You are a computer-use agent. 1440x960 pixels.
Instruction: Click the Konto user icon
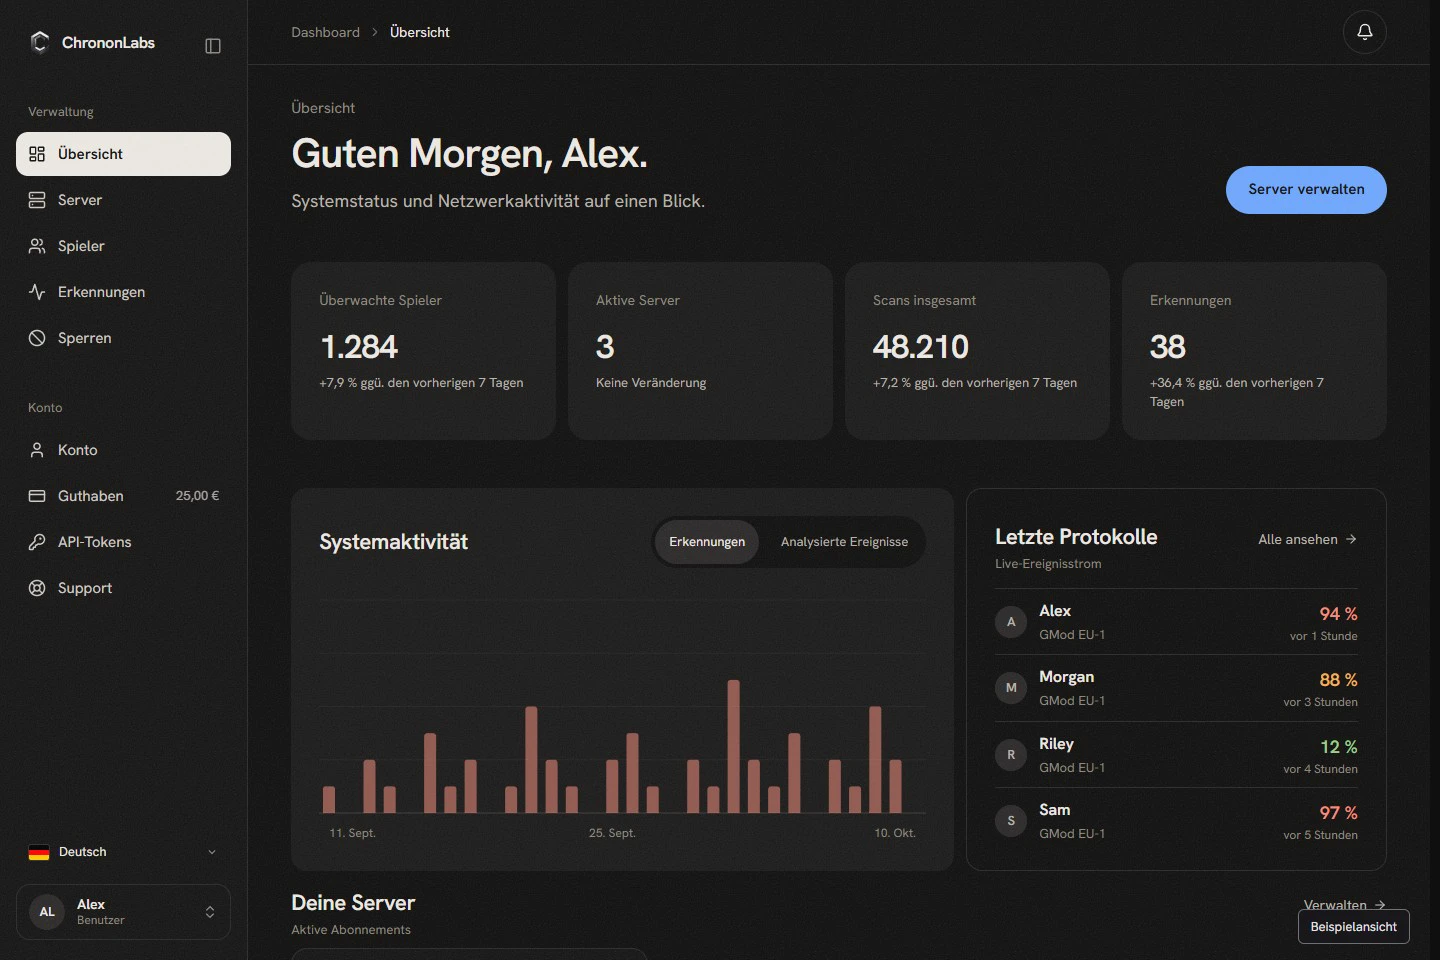pyautogui.click(x=37, y=450)
